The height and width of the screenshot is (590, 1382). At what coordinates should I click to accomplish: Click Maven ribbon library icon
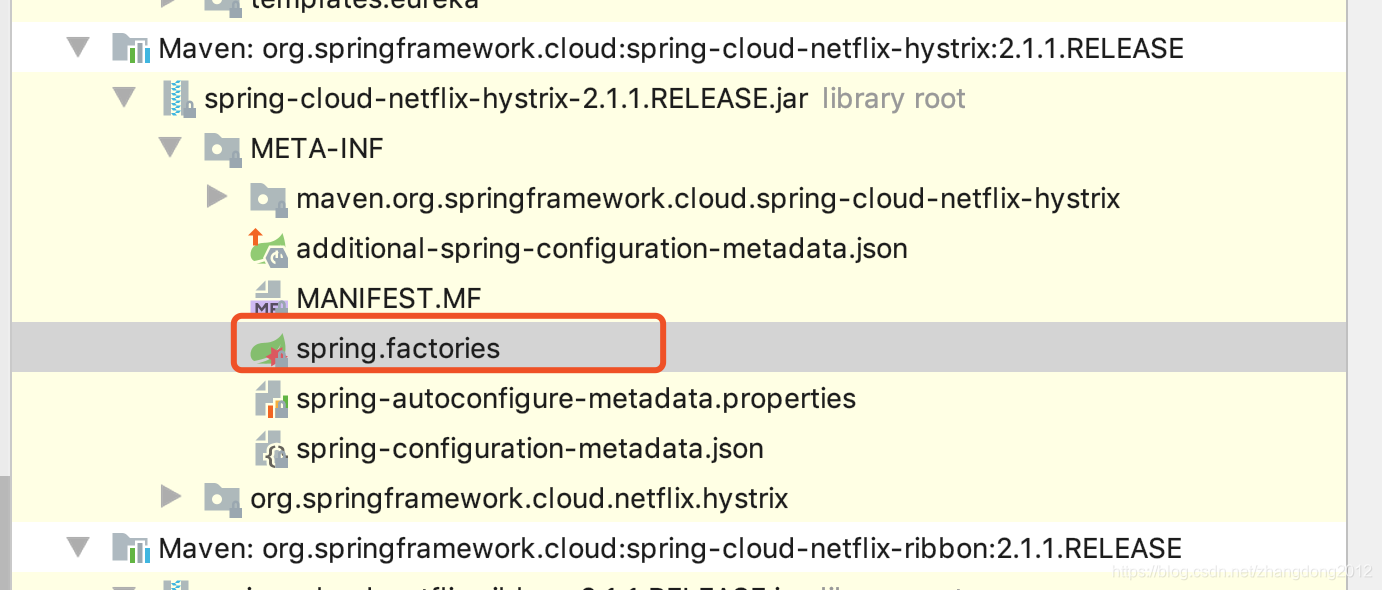(x=131, y=548)
